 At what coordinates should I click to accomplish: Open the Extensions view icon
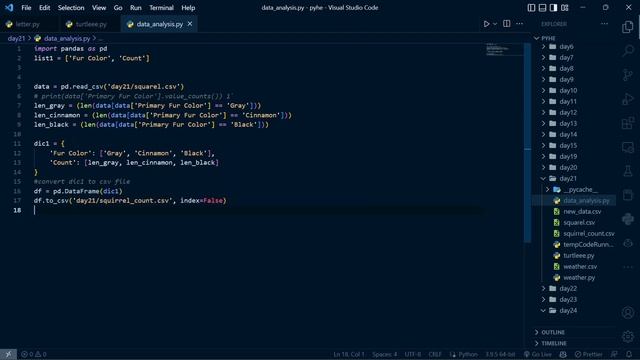click(628, 123)
